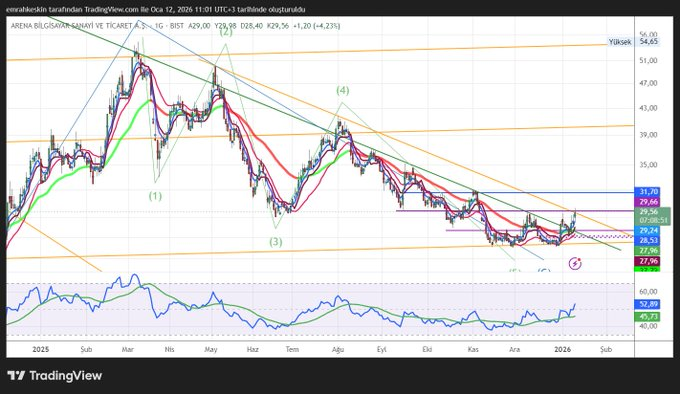This screenshot has width=680, height=394.
Task: Click the 40,00 RSI axis level
Action: click(648, 326)
